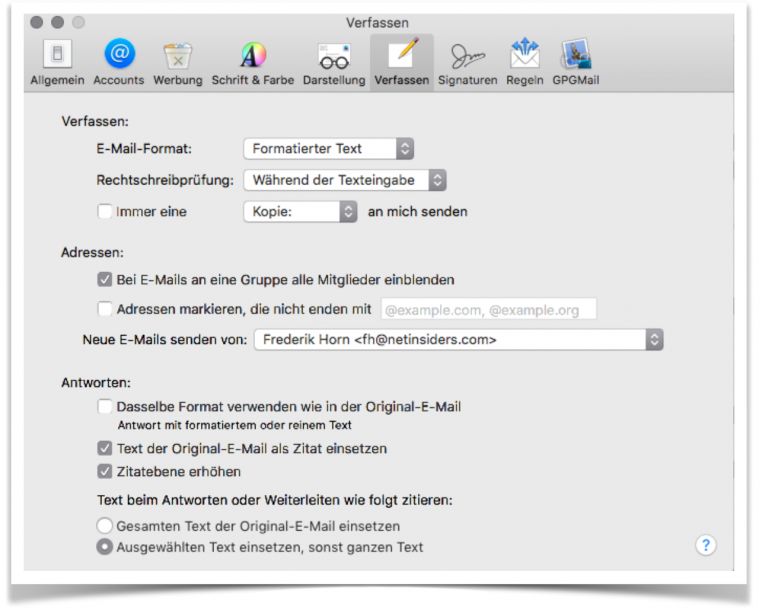
Task: Open the Allgemein preferences pane
Action: (x=58, y=61)
